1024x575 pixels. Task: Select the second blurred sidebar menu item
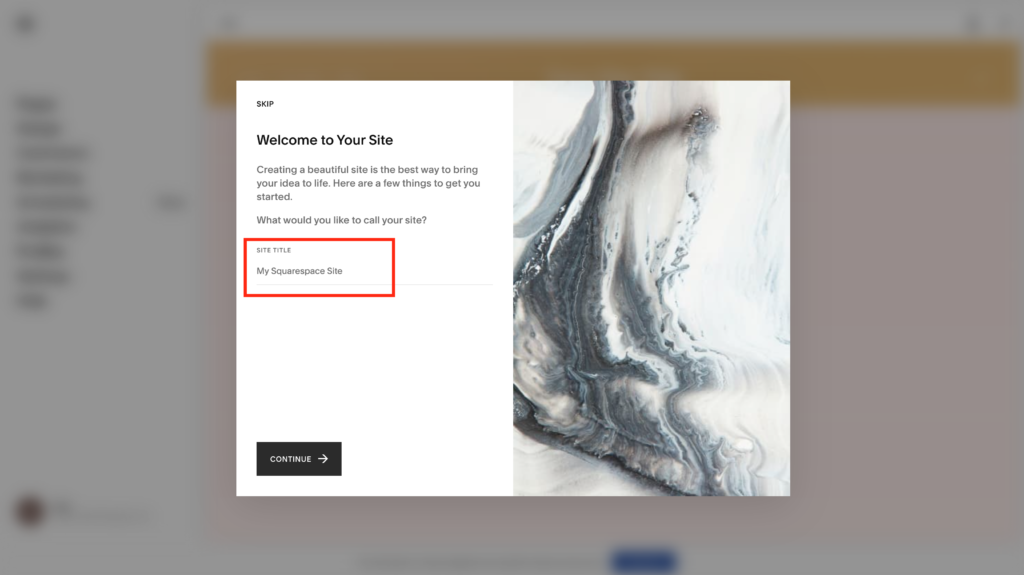coord(39,129)
